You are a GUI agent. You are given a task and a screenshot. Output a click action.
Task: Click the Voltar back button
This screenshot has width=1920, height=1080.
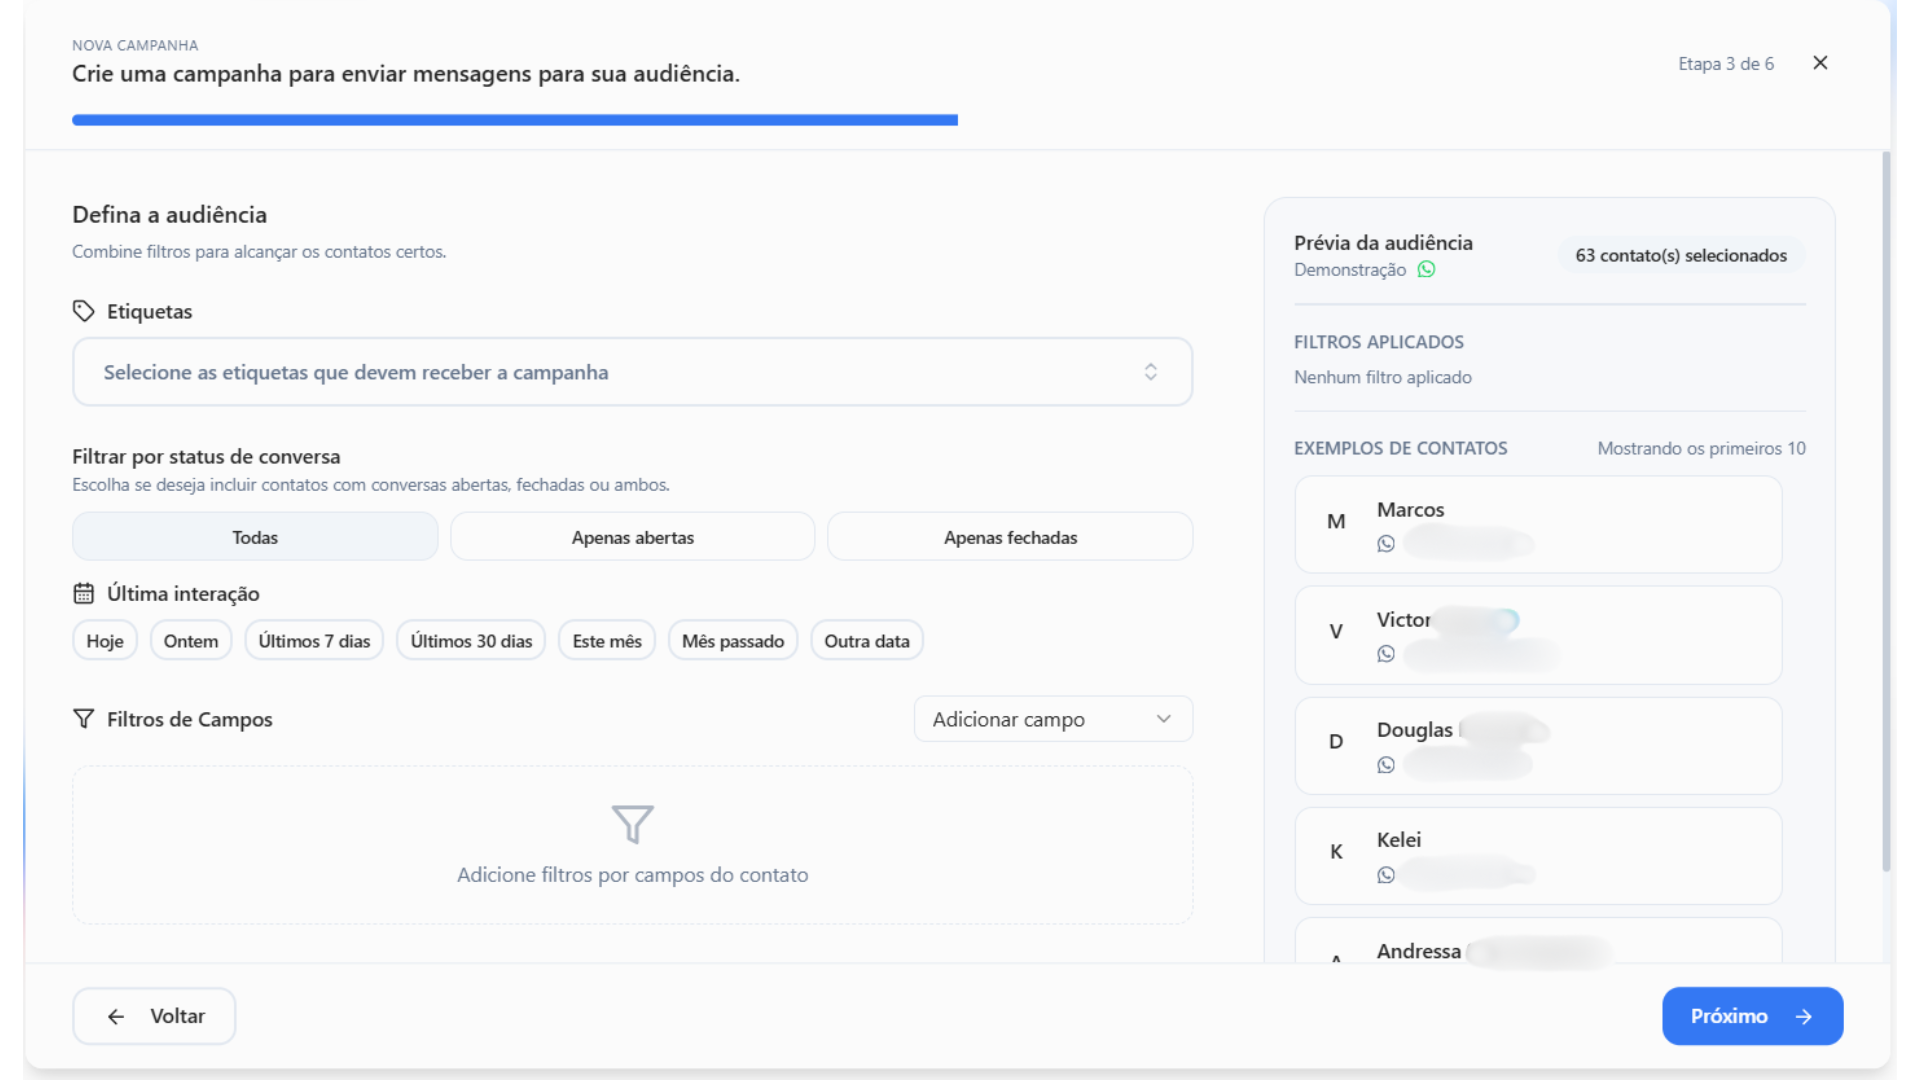(x=154, y=1016)
